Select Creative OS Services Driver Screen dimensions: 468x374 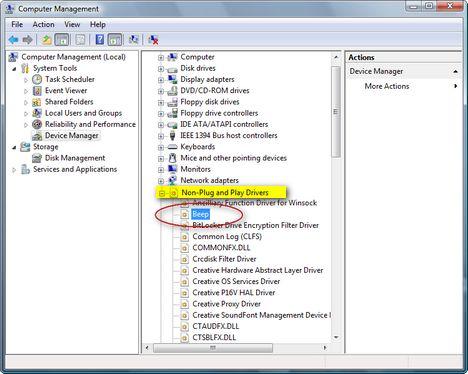[x=236, y=282]
